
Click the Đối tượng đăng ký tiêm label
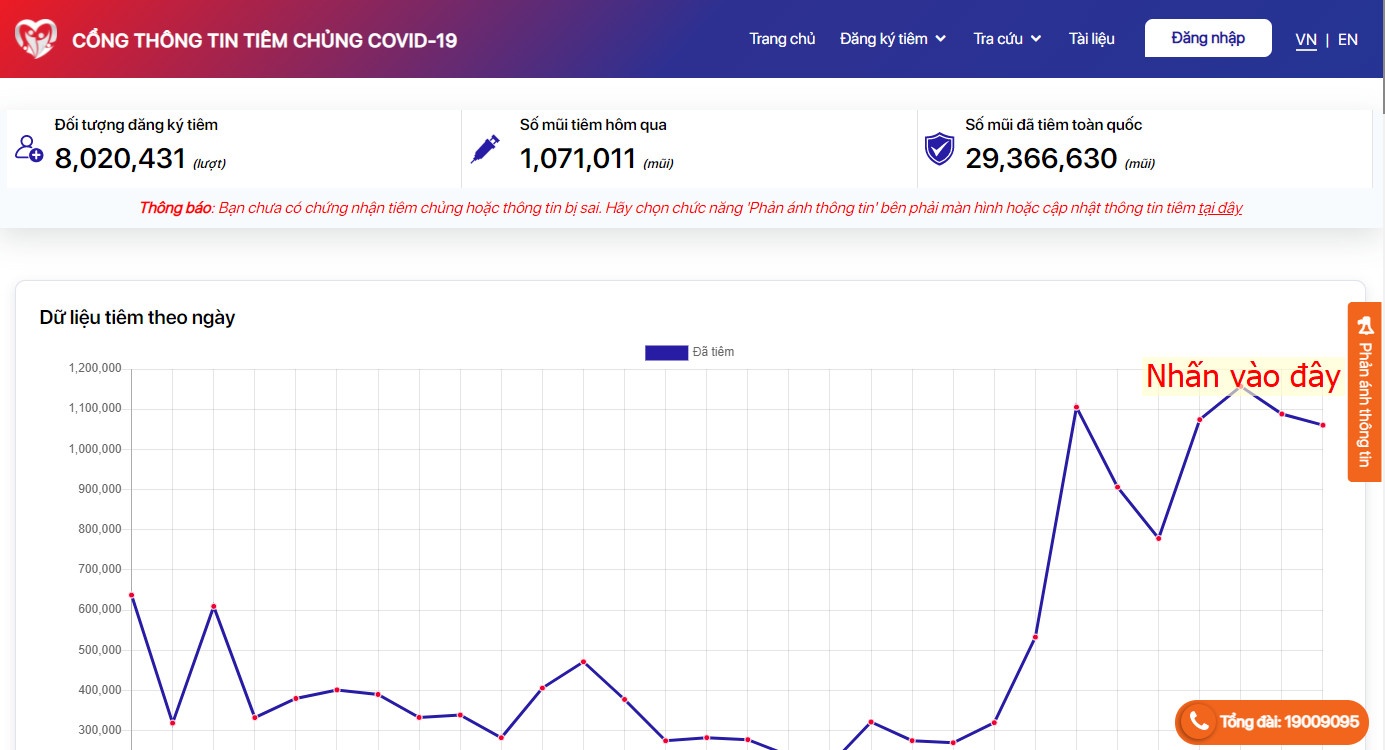tap(136, 125)
